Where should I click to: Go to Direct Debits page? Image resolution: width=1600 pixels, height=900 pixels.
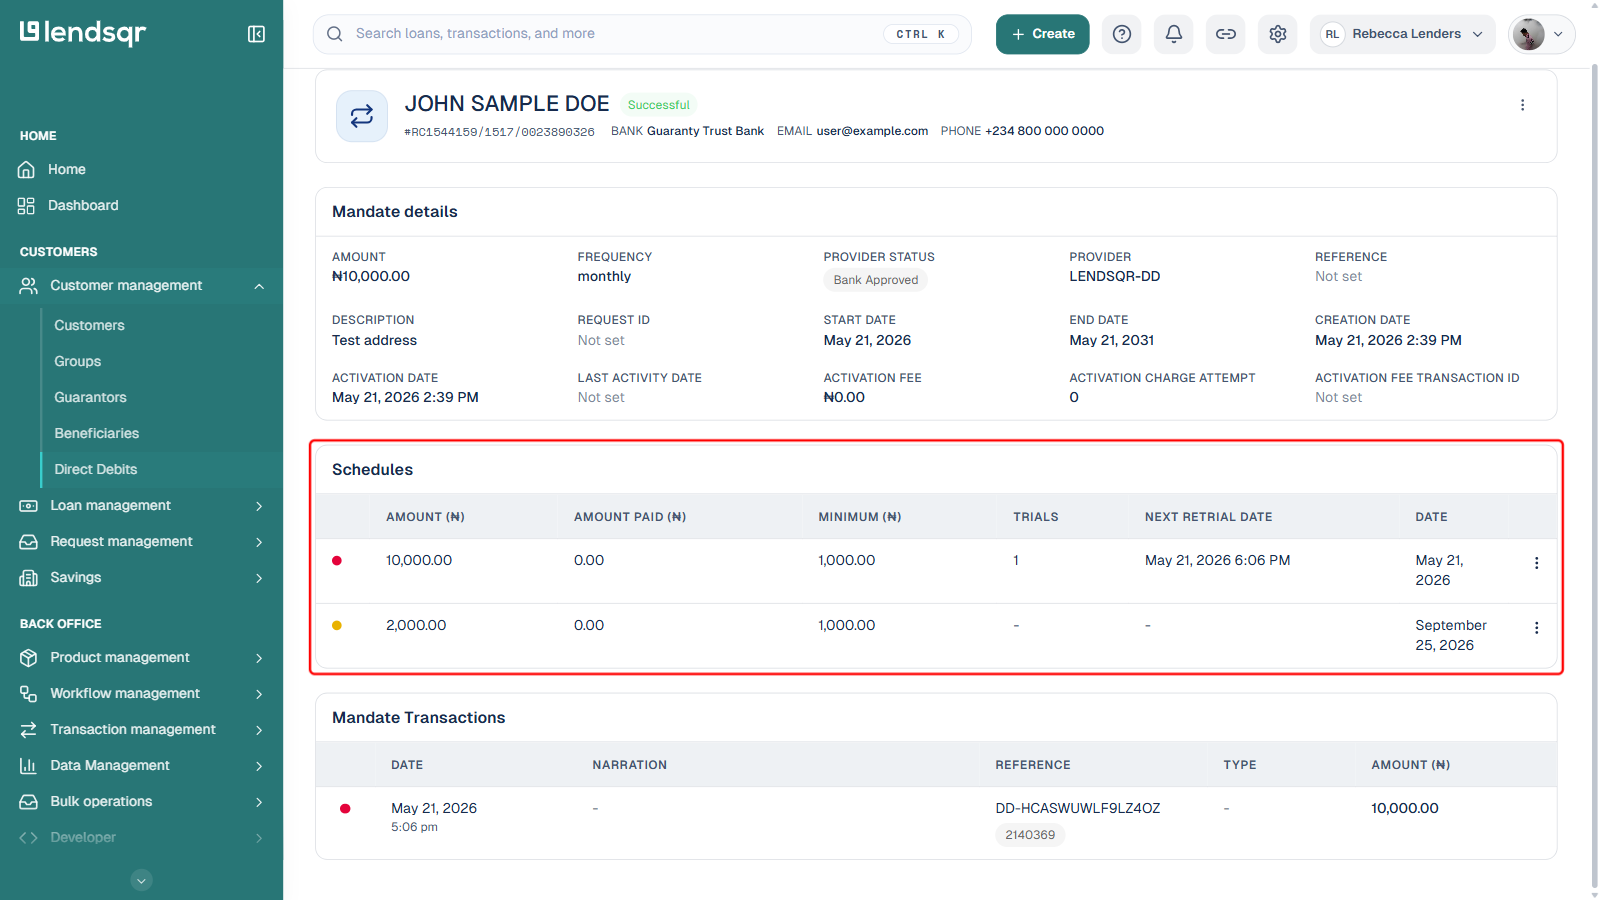[x=96, y=470]
